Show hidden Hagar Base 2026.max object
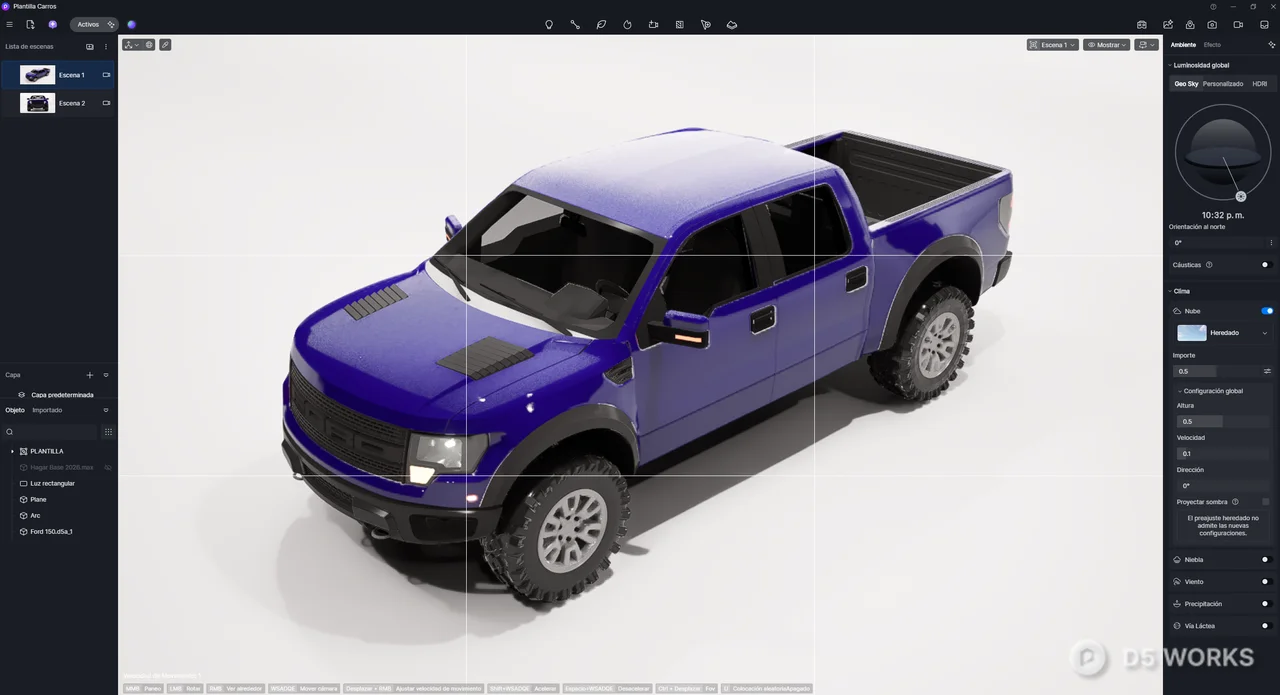Screen dimensions: 1280x695 tap(108, 467)
